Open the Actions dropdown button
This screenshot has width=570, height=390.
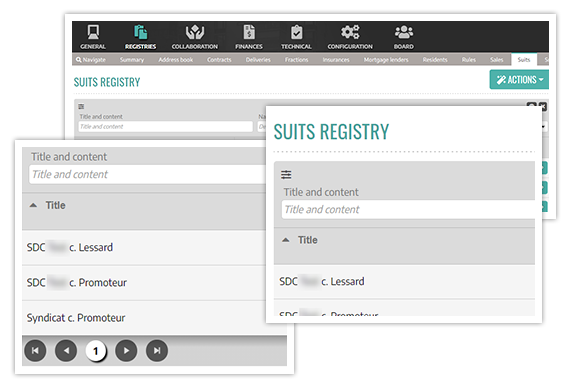519,80
